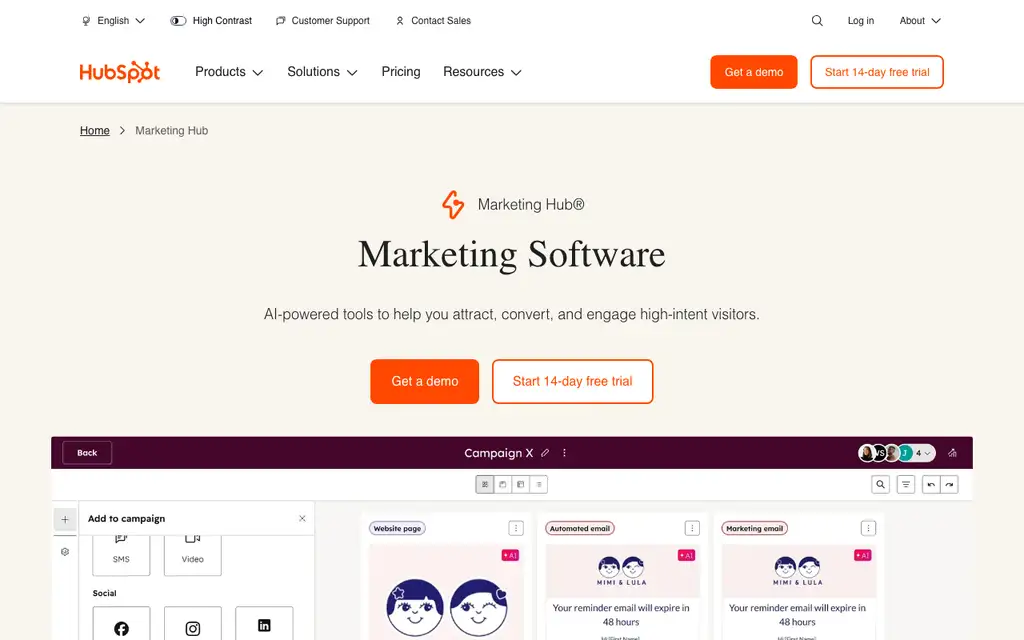Click the Automated email card preview
The height and width of the screenshot is (640, 1024).
[622, 592]
